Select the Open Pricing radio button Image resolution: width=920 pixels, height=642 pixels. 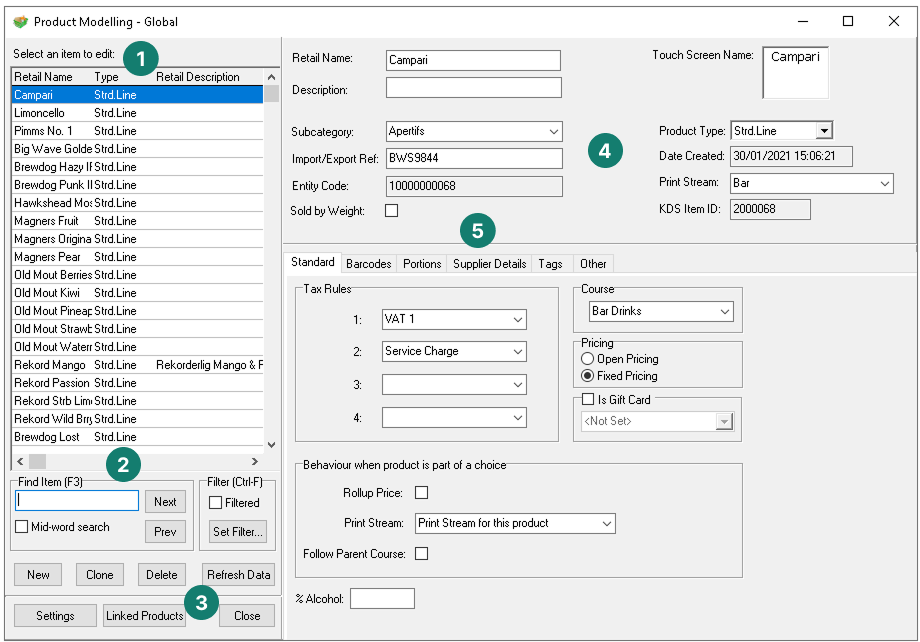[x=588, y=359]
